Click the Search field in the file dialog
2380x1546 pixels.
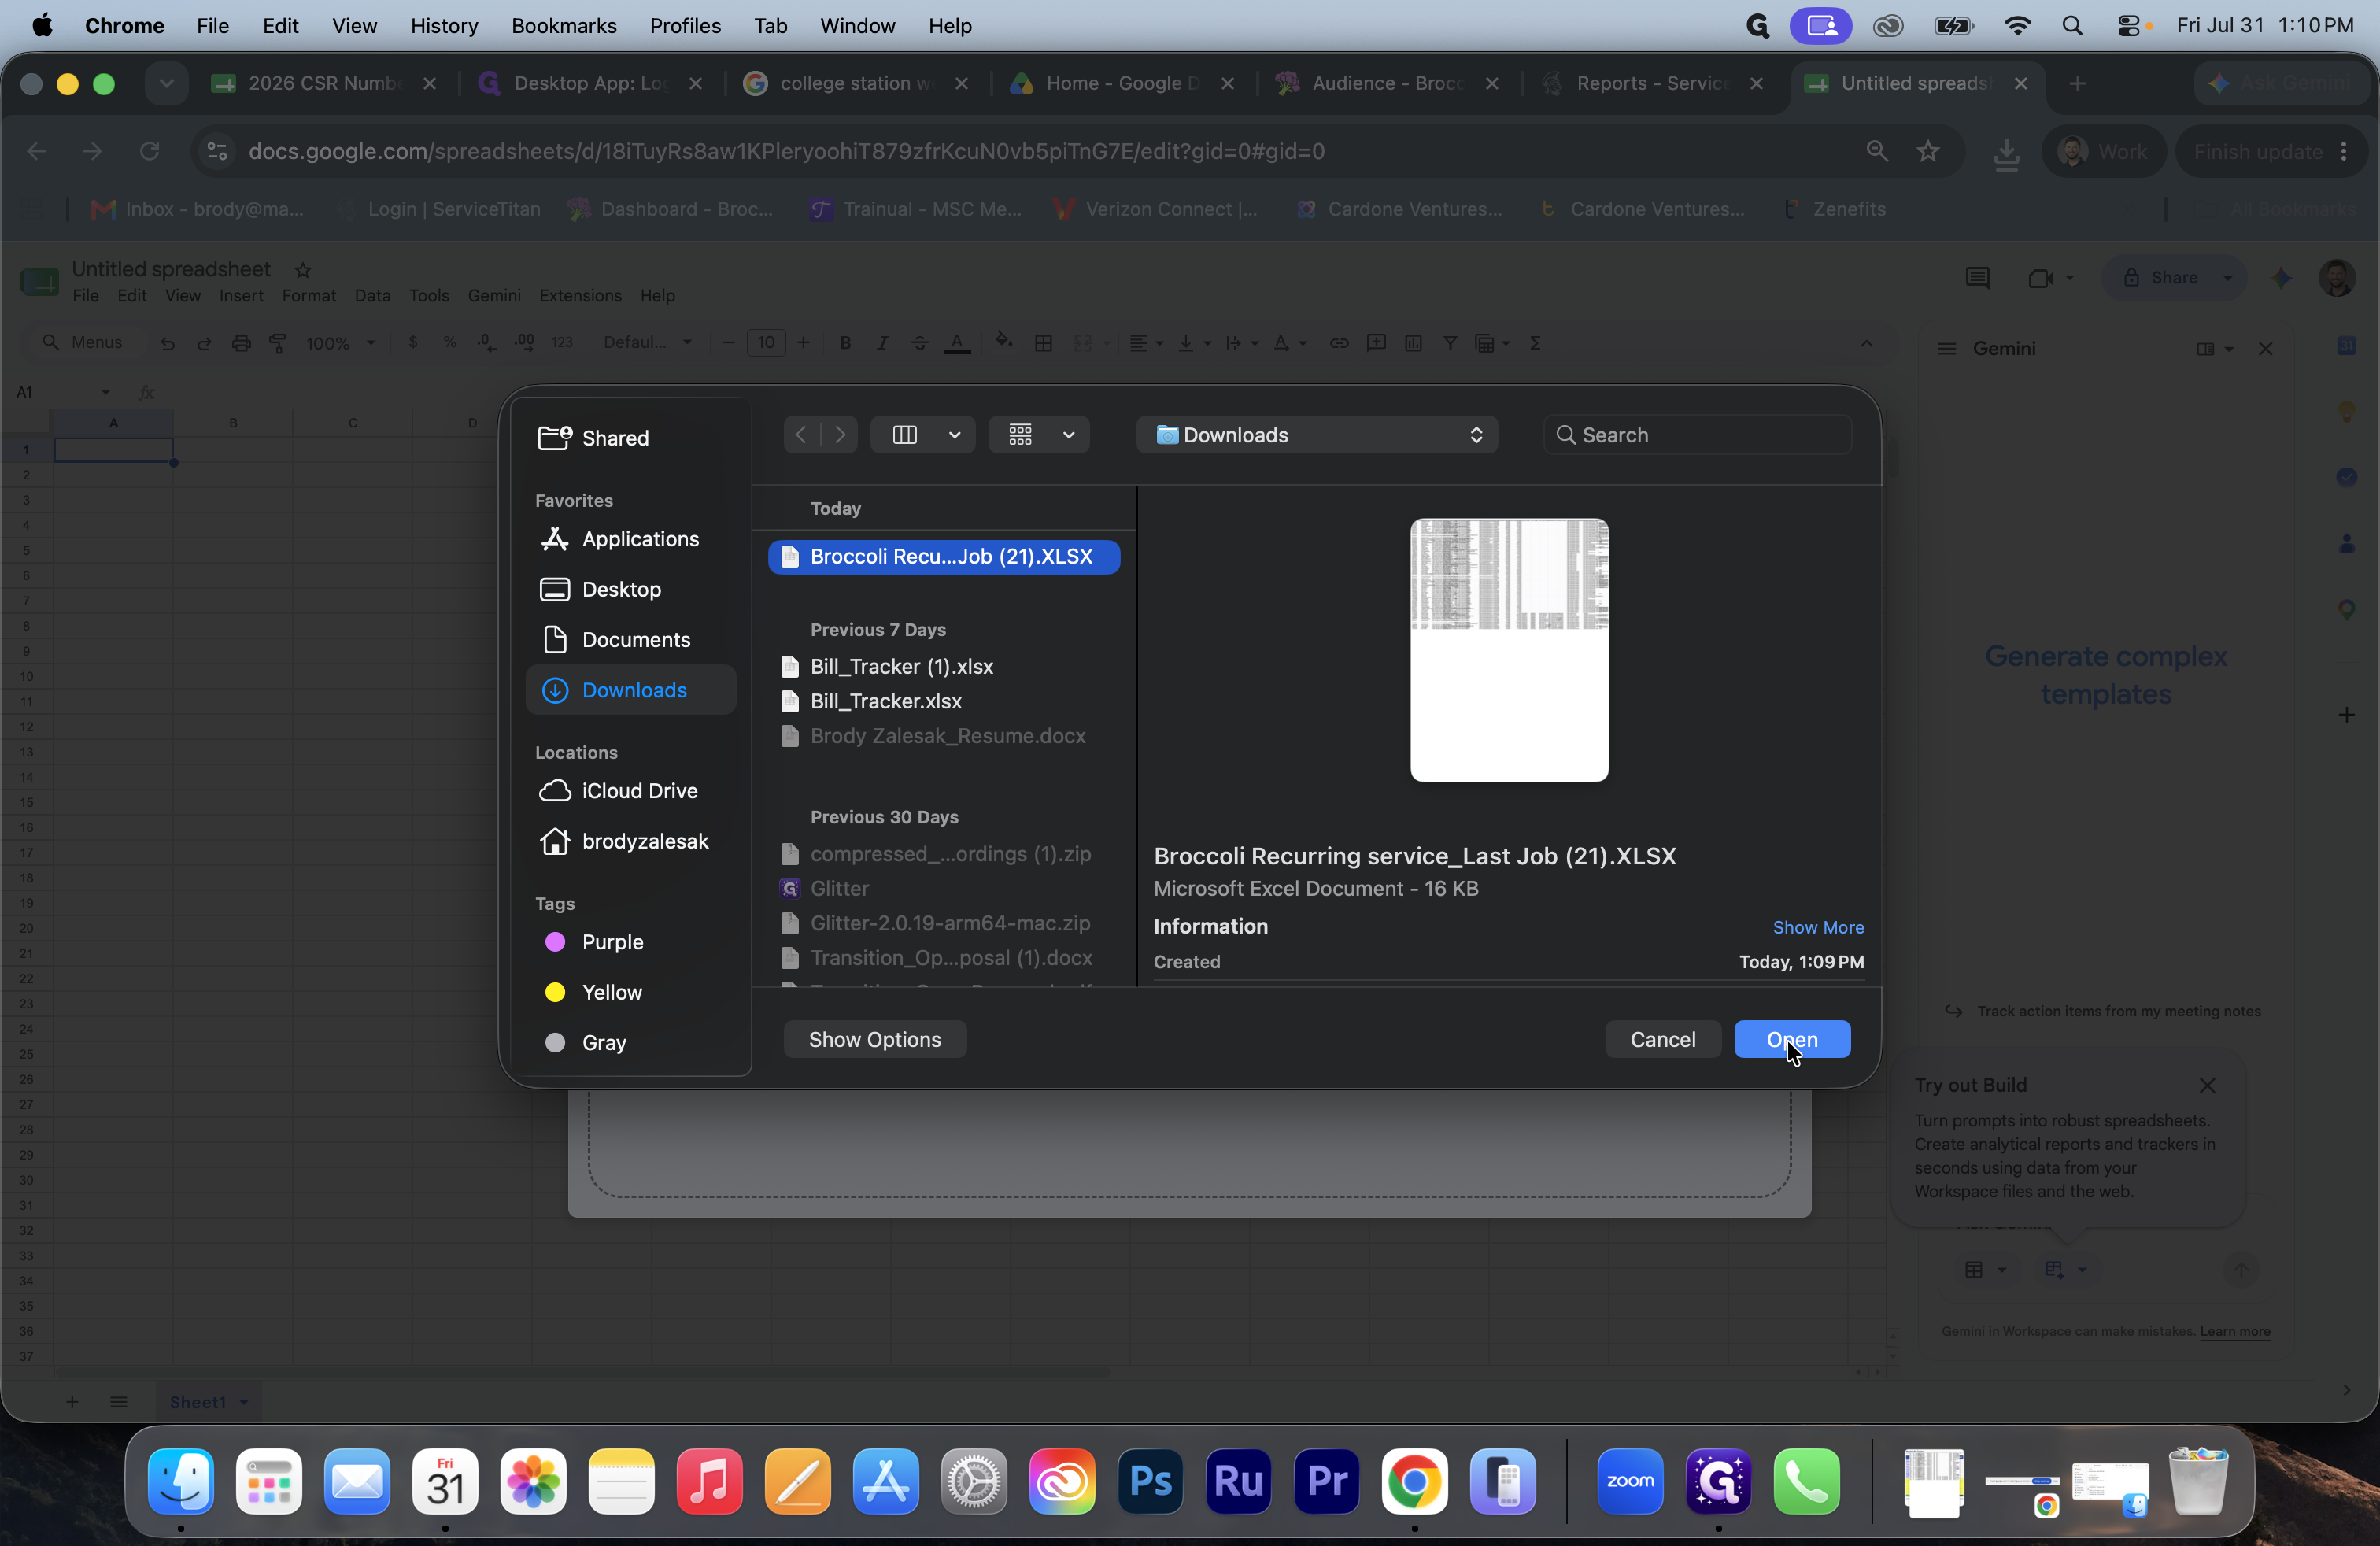(1697, 435)
